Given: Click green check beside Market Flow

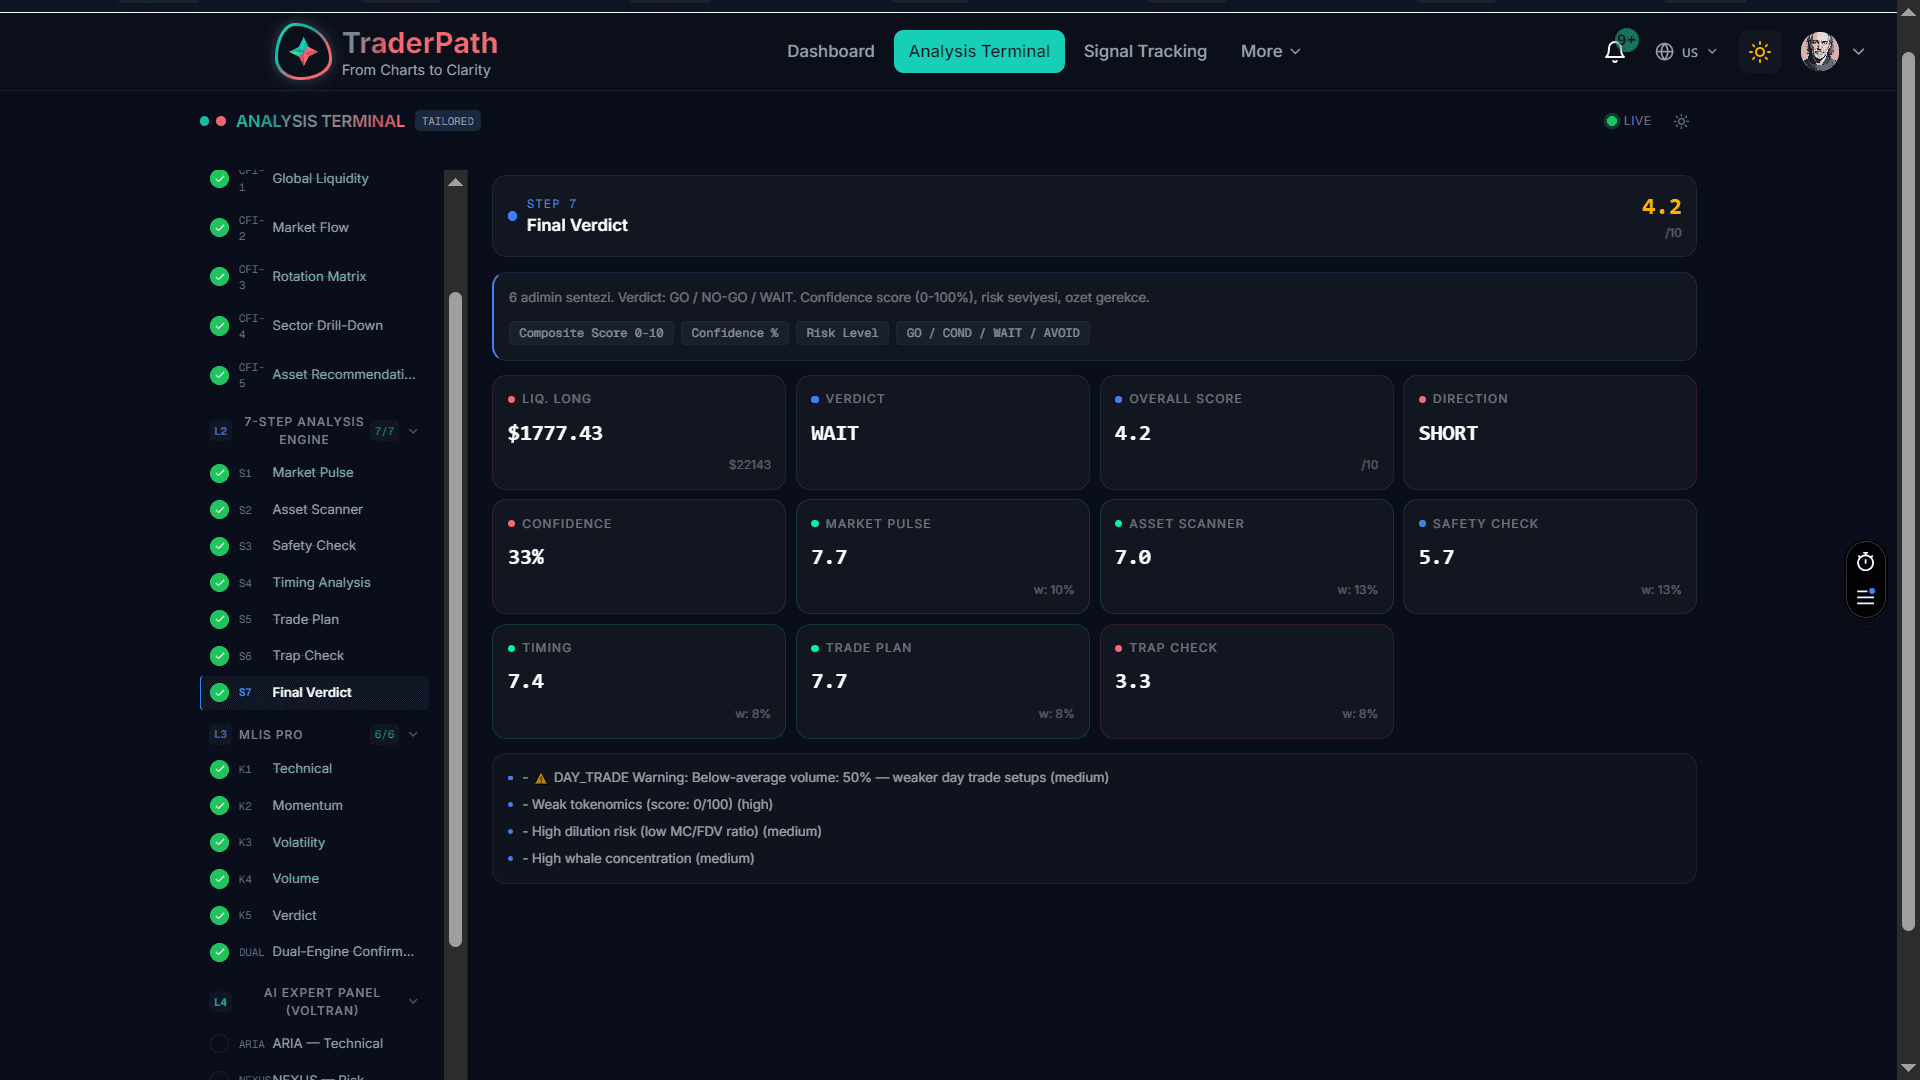Looking at the screenshot, I should pos(220,228).
